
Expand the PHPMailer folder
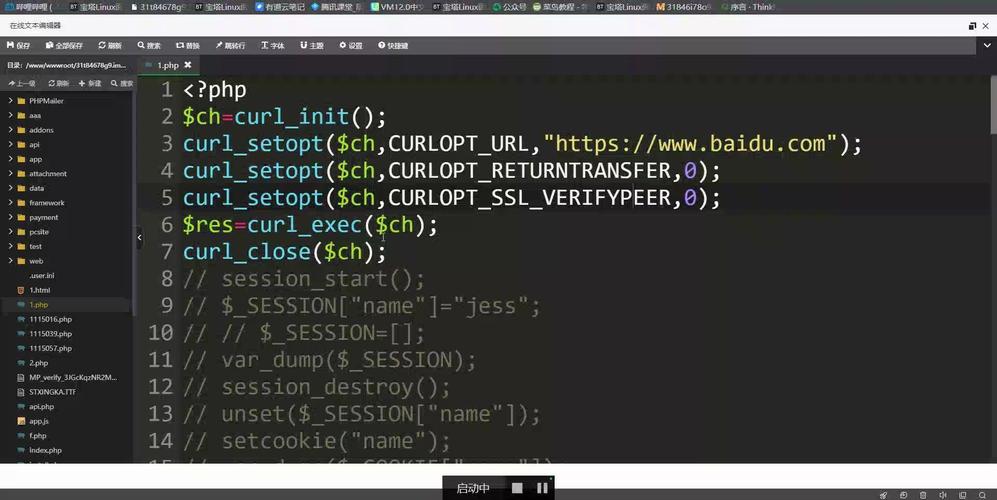coord(10,101)
